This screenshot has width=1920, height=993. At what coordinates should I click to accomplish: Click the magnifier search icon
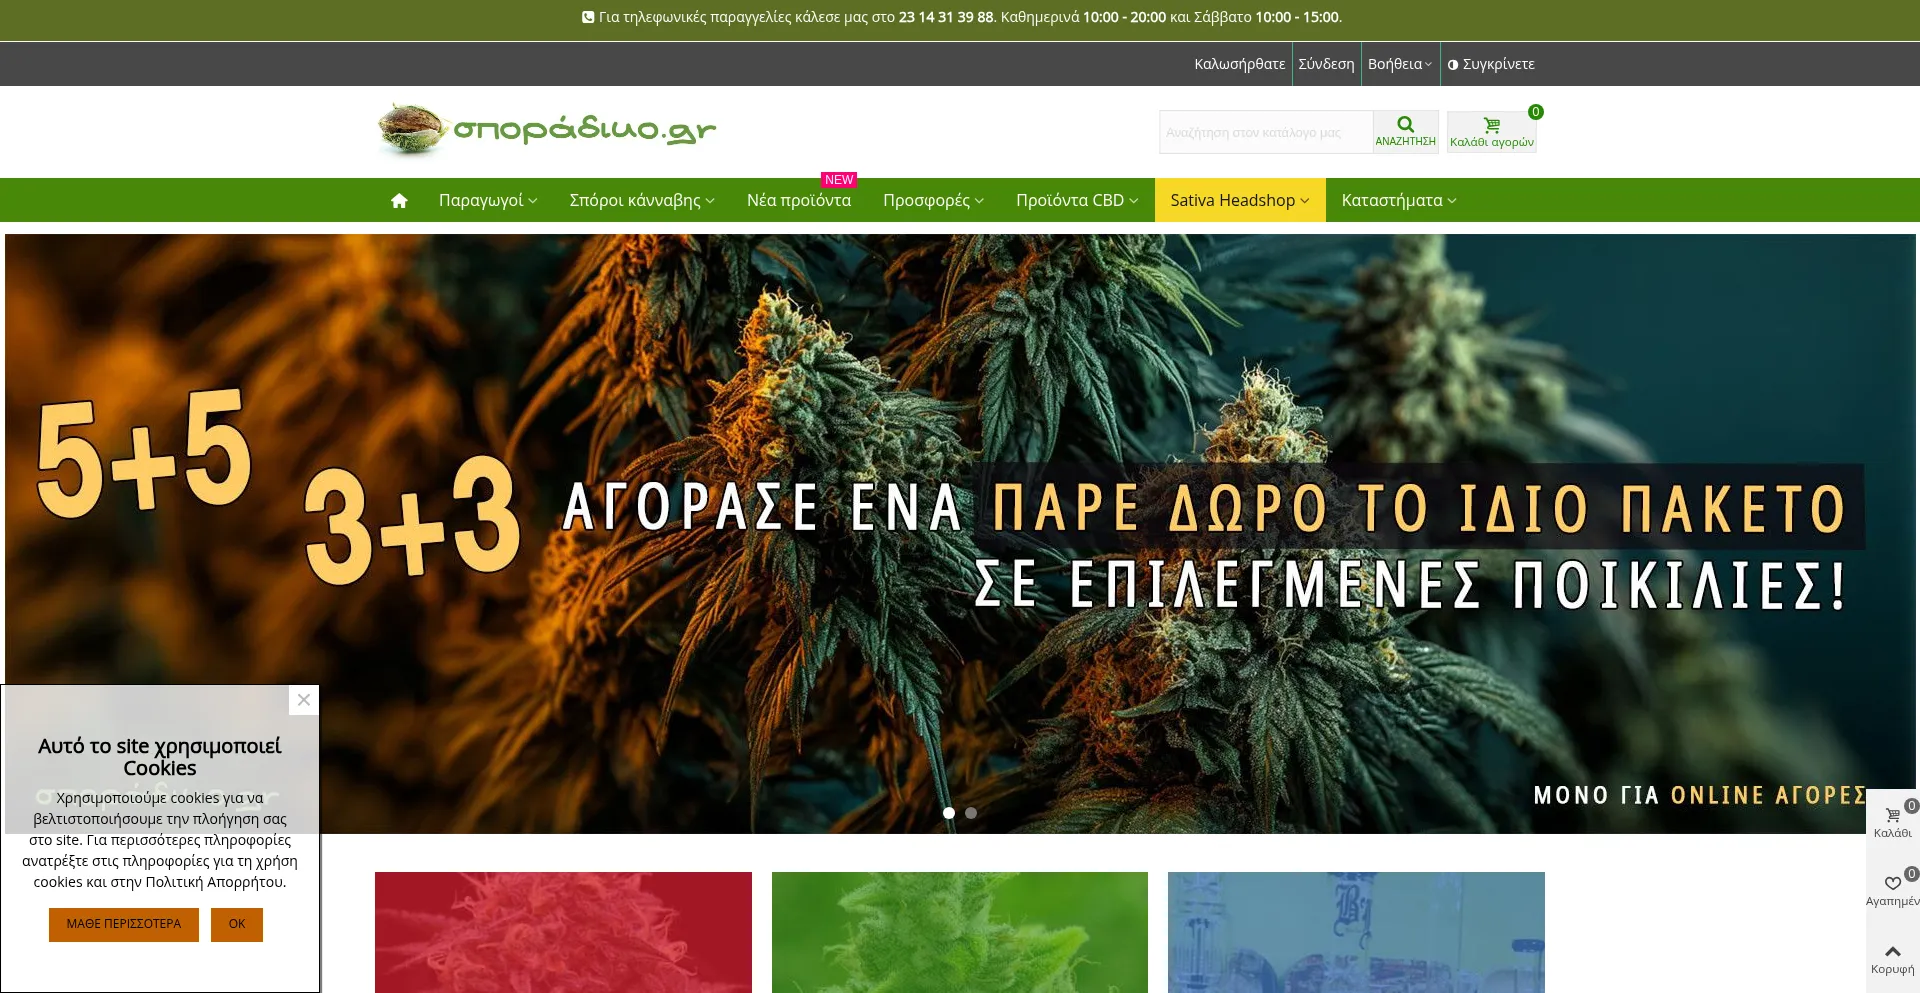[1405, 125]
